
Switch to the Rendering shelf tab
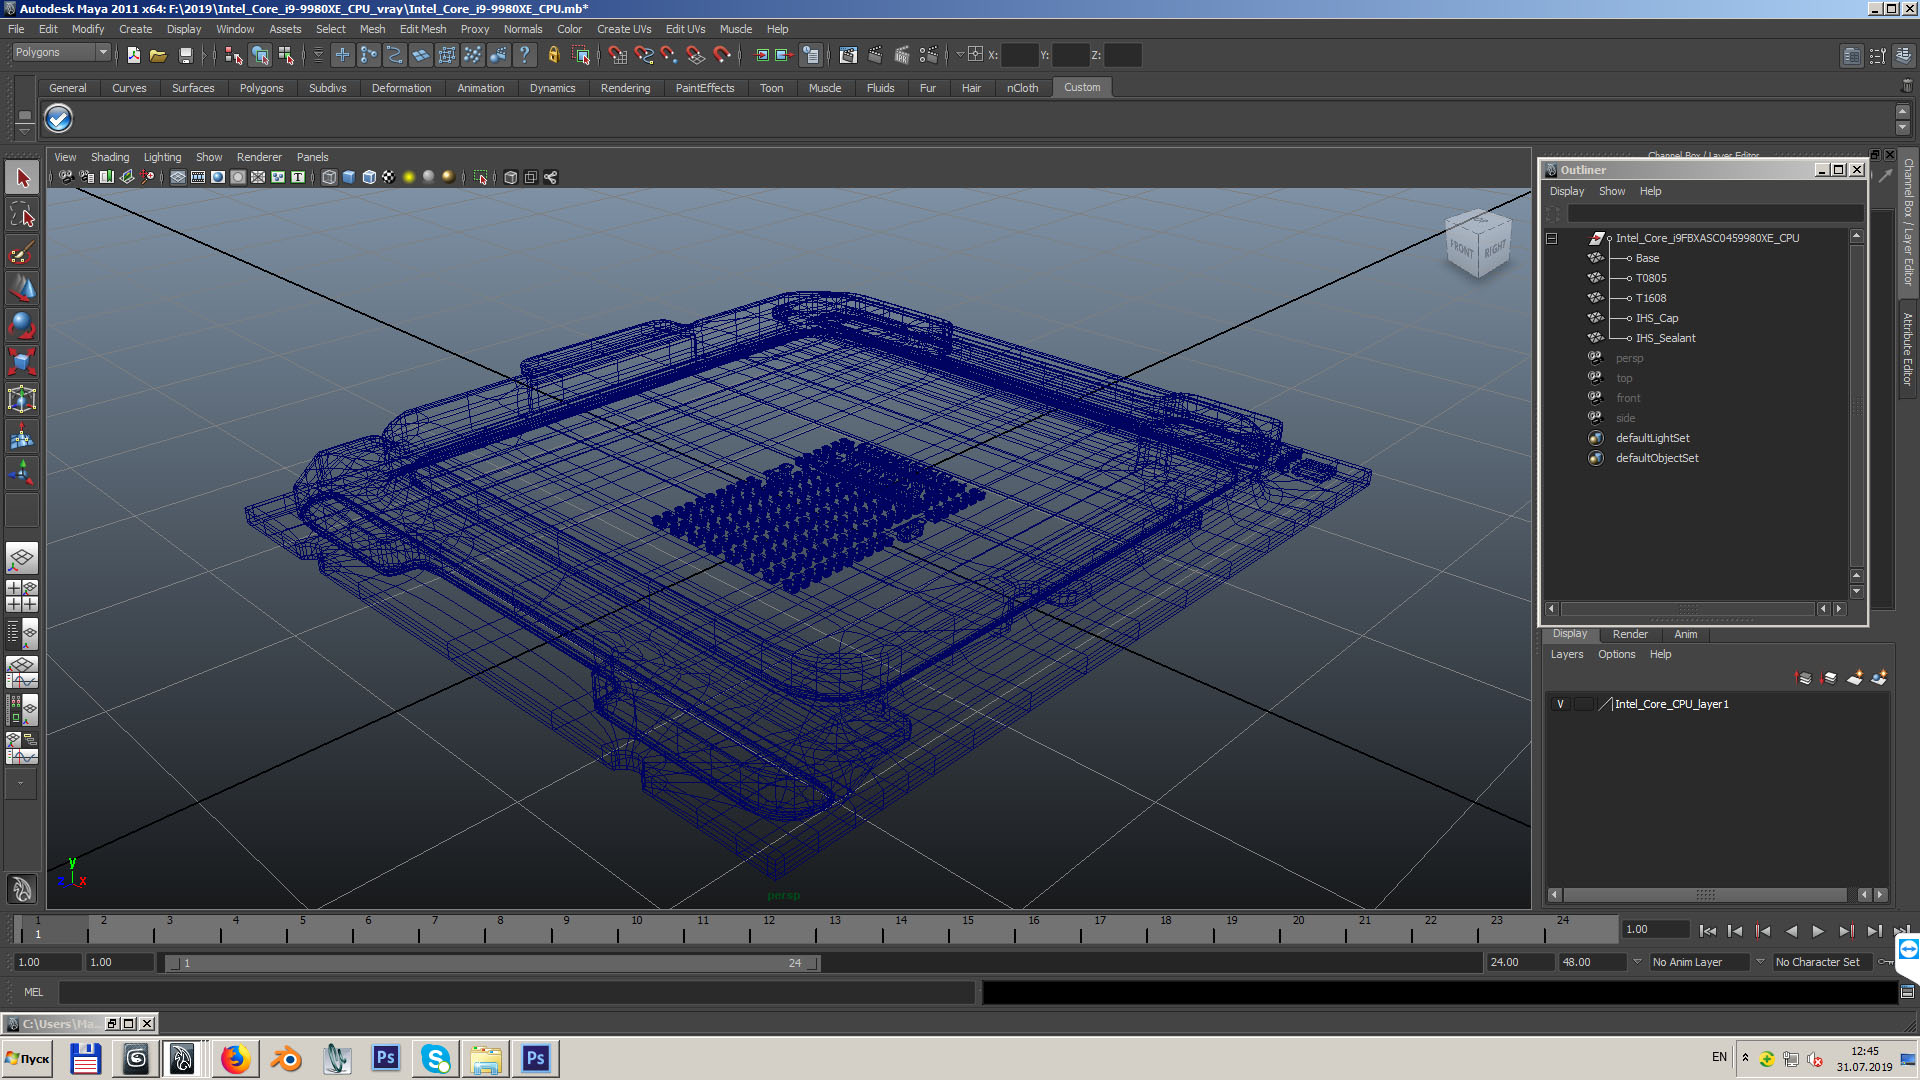(x=625, y=88)
